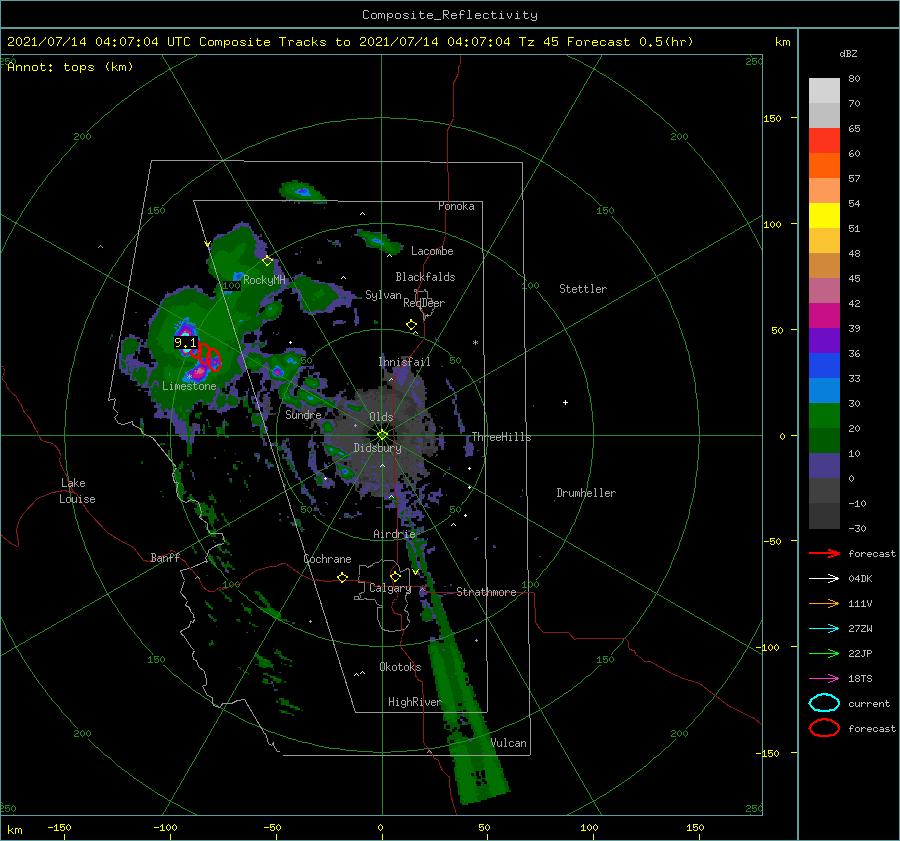Click the light gray 80-70 dBZ swatch
This screenshot has width=900, height=841.
coord(824,91)
